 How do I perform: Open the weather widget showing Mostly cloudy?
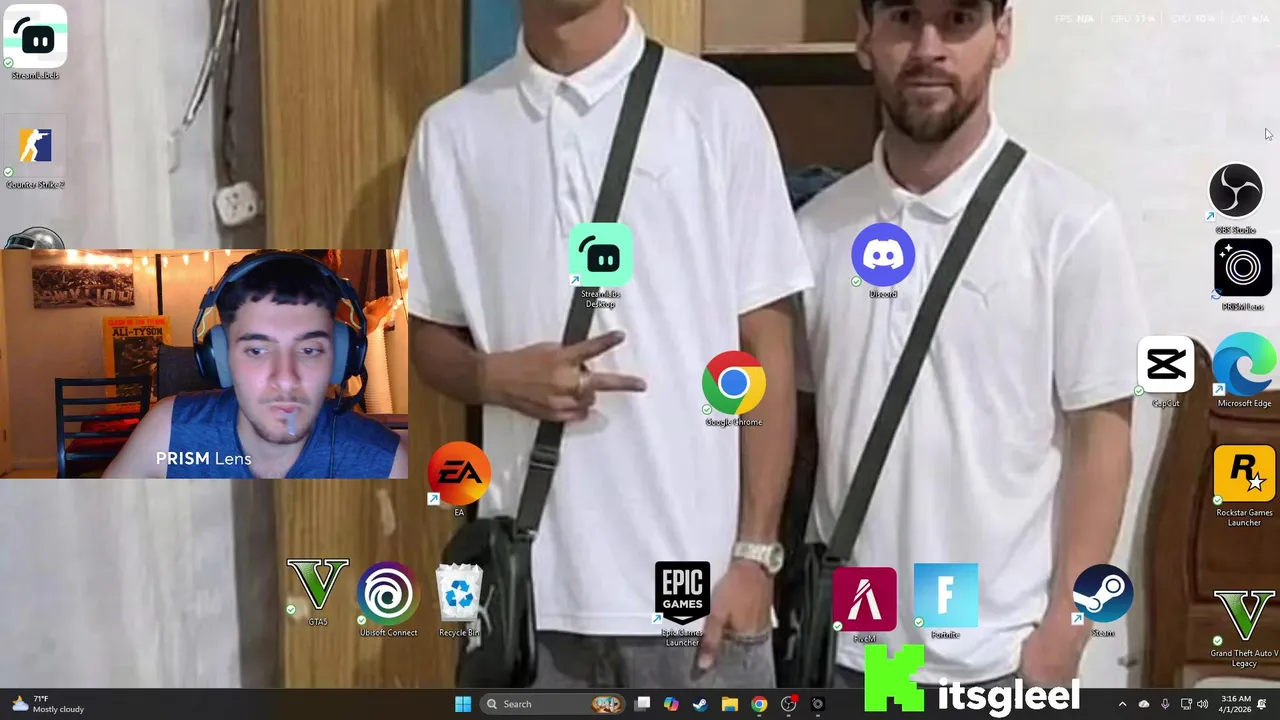coord(47,704)
